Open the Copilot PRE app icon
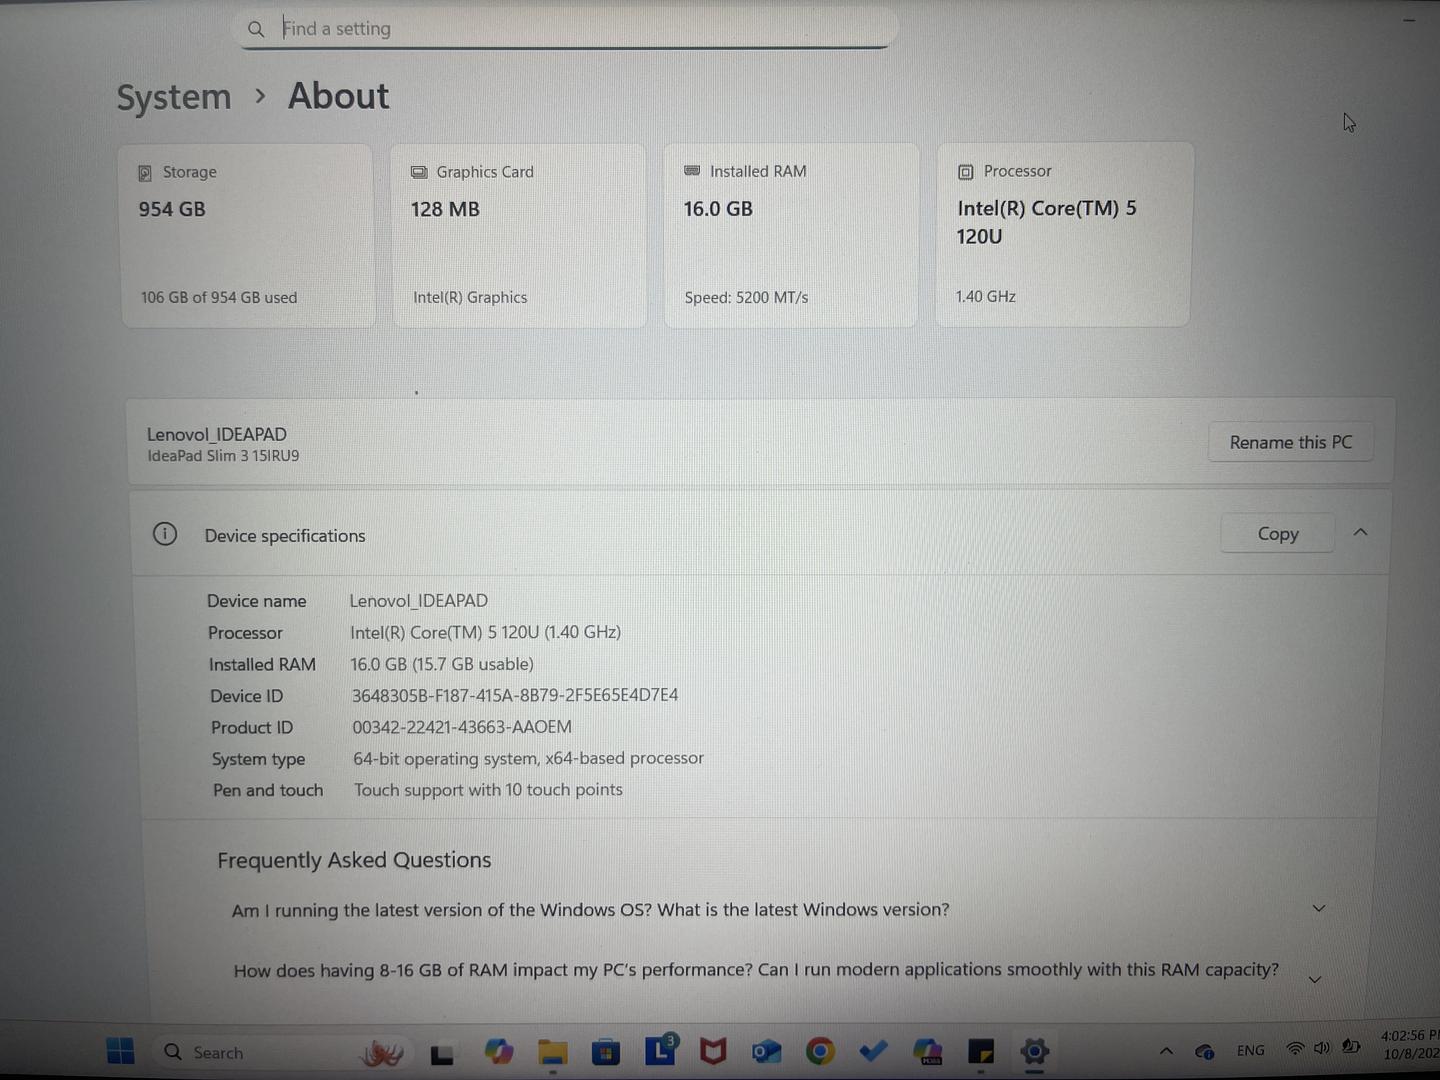The width and height of the screenshot is (1440, 1080). point(928,1051)
